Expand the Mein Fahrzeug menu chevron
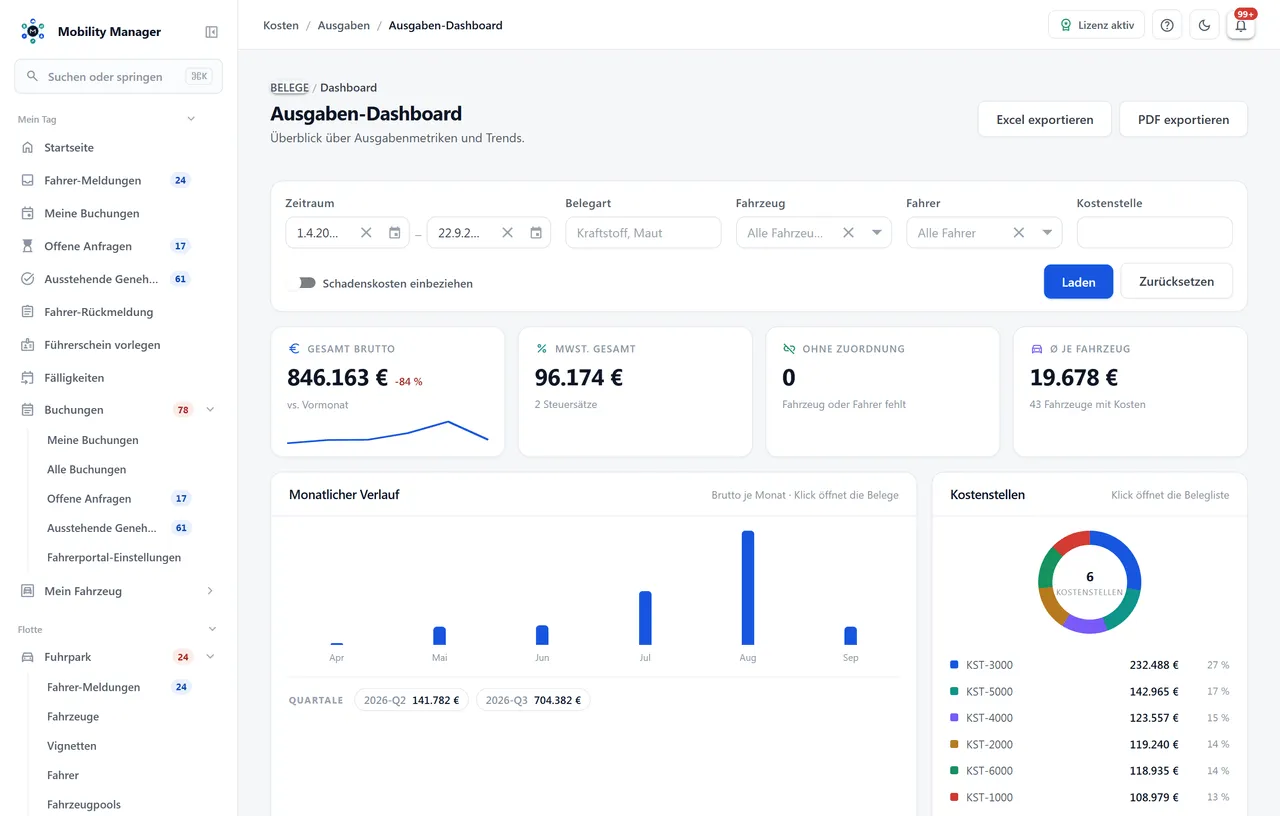This screenshot has width=1280, height=816. tap(210, 591)
